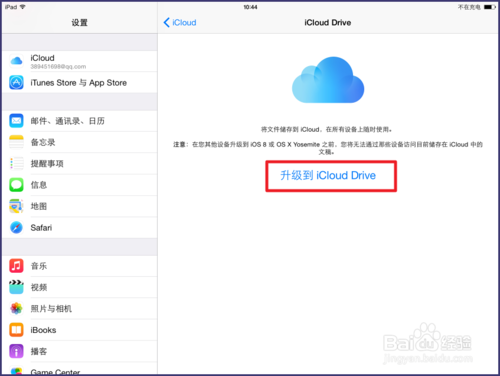Tap the 10:44 clock in status bar
Viewport: 500px width, 376px height.
coord(250,7)
